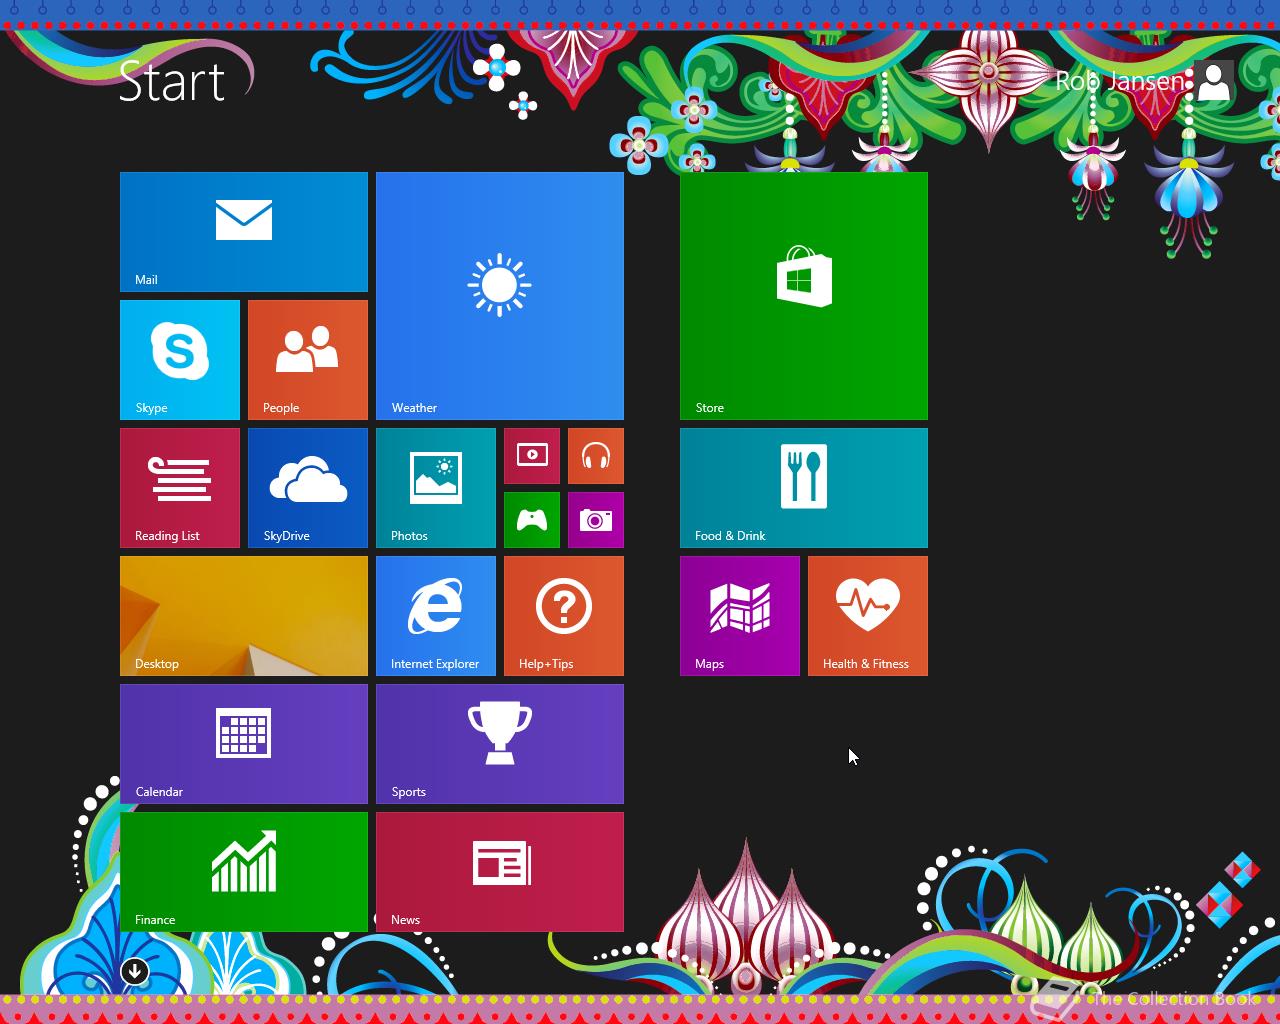The image size is (1280, 1024).
Task: Open the Maps tile
Action: 740,616
